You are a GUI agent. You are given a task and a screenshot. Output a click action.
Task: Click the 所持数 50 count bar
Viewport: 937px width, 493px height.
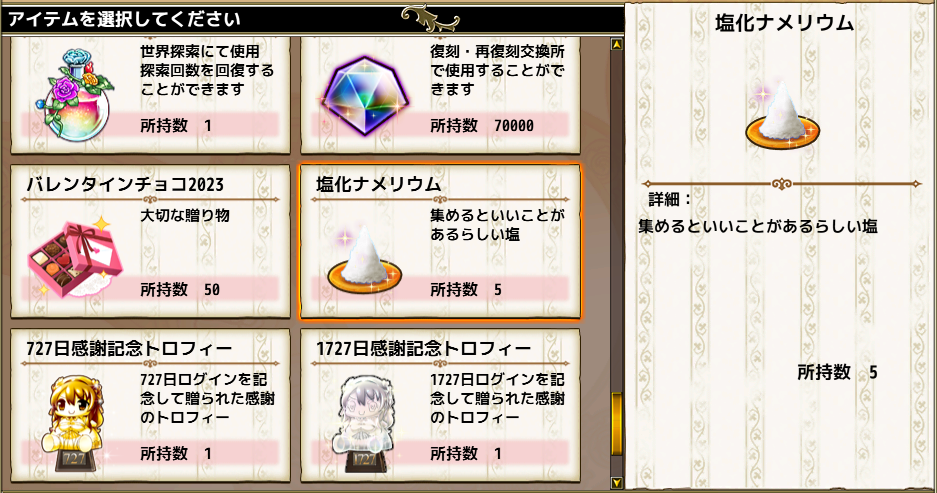(151, 289)
